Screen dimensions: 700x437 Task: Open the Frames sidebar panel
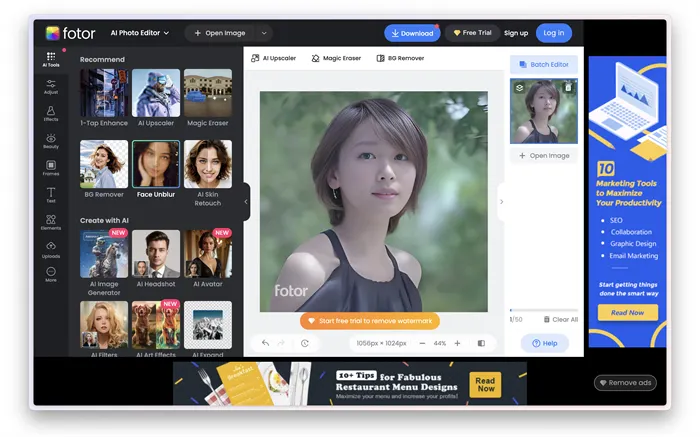pos(51,168)
